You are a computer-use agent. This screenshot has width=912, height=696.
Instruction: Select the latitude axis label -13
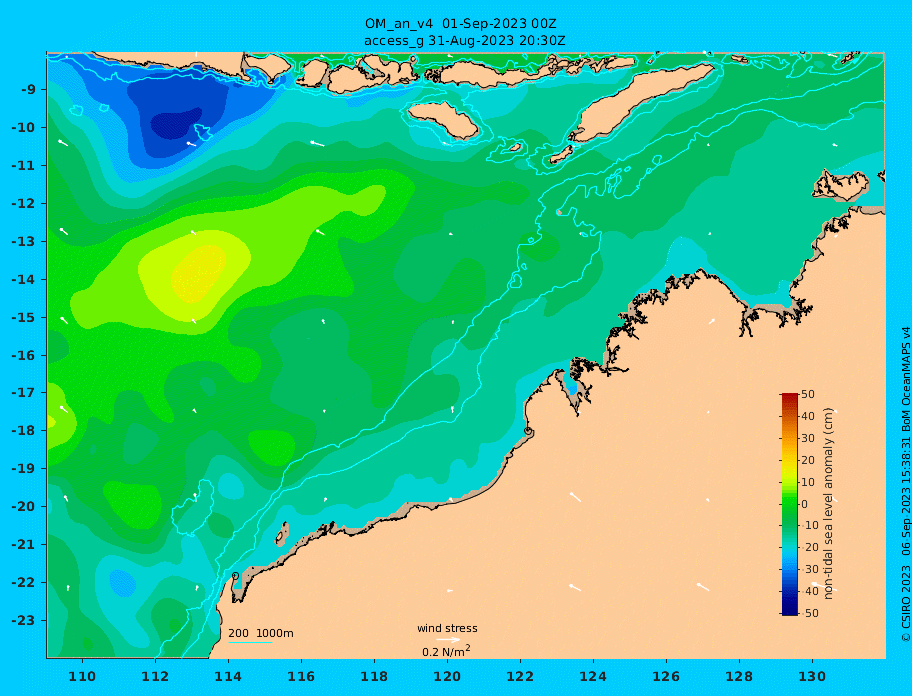pos(24,241)
